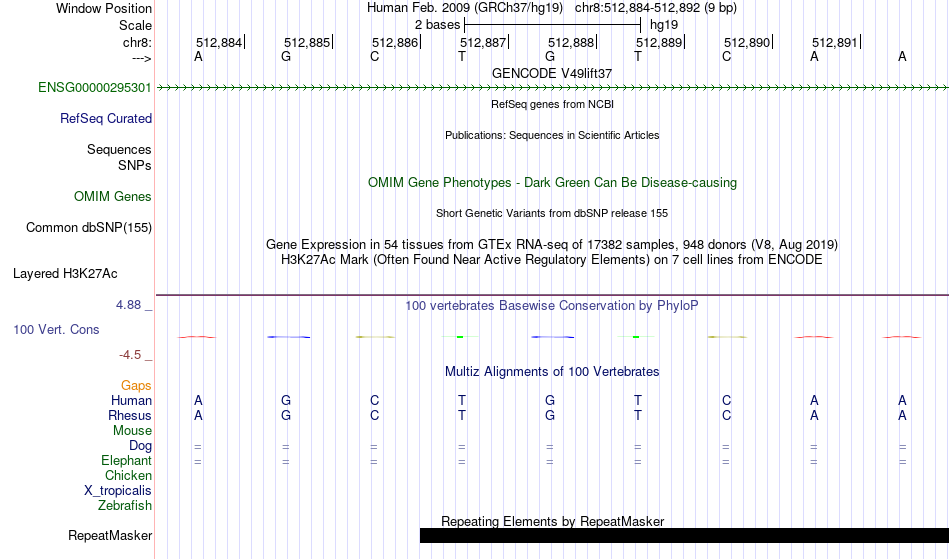Select the Common dbSNP(155) track label
Viewport: 950px width, 559px height.
coord(89,228)
